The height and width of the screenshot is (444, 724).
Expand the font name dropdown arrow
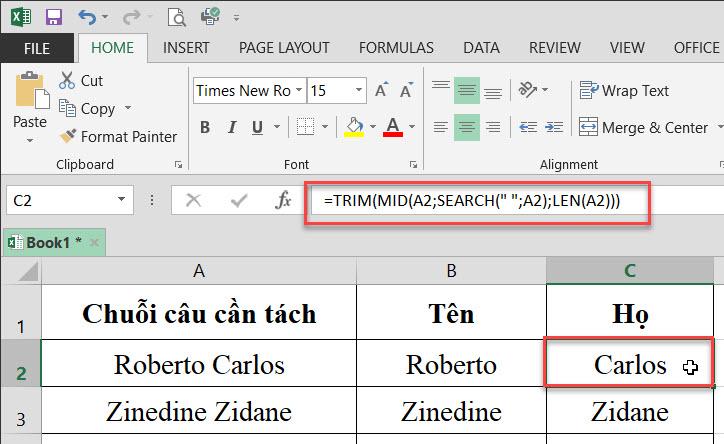click(300, 90)
